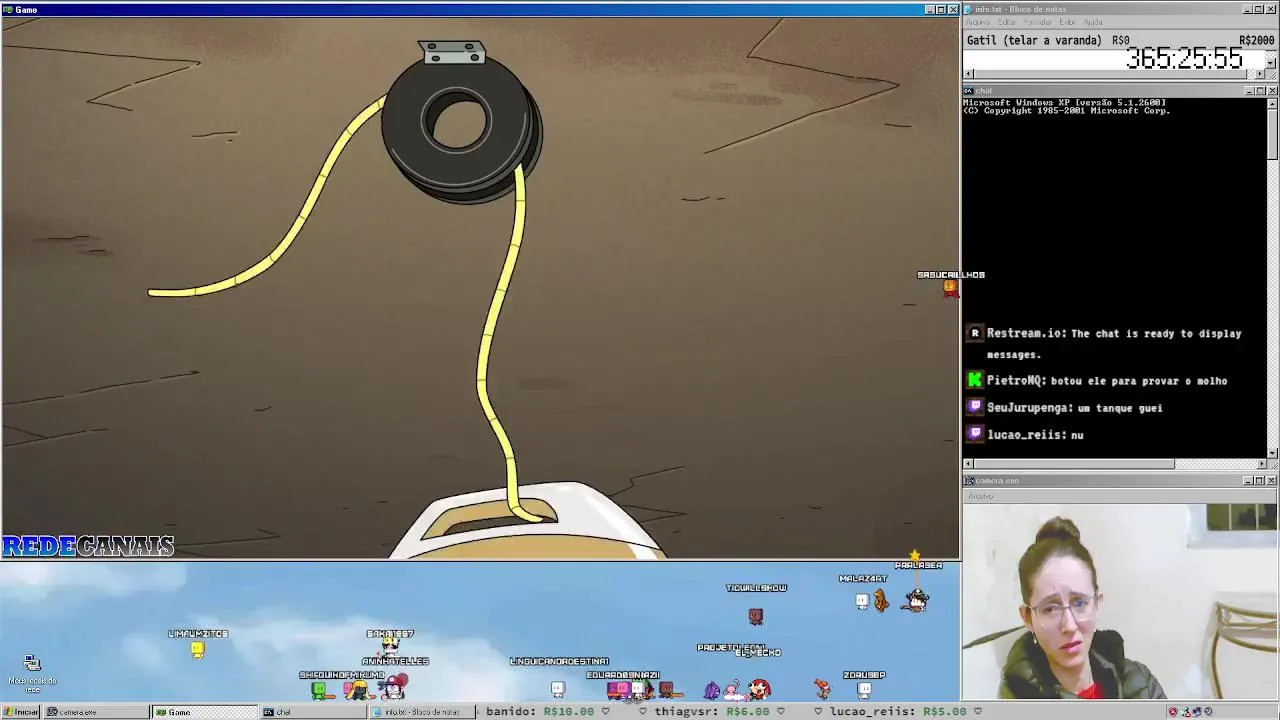This screenshot has height=720, width=1280.
Task: Open Exibir menu in Notepad
Action: pos(1067,22)
